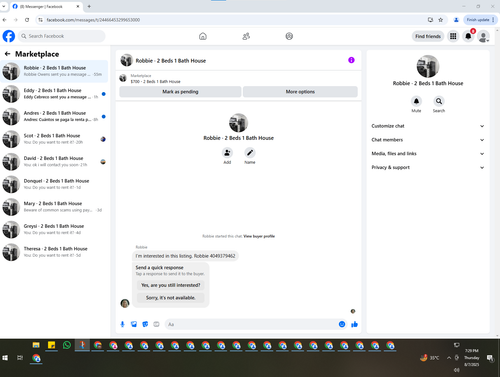
Task: Open the taskbar clock showing Thursday
Action: (x=471, y=358)
